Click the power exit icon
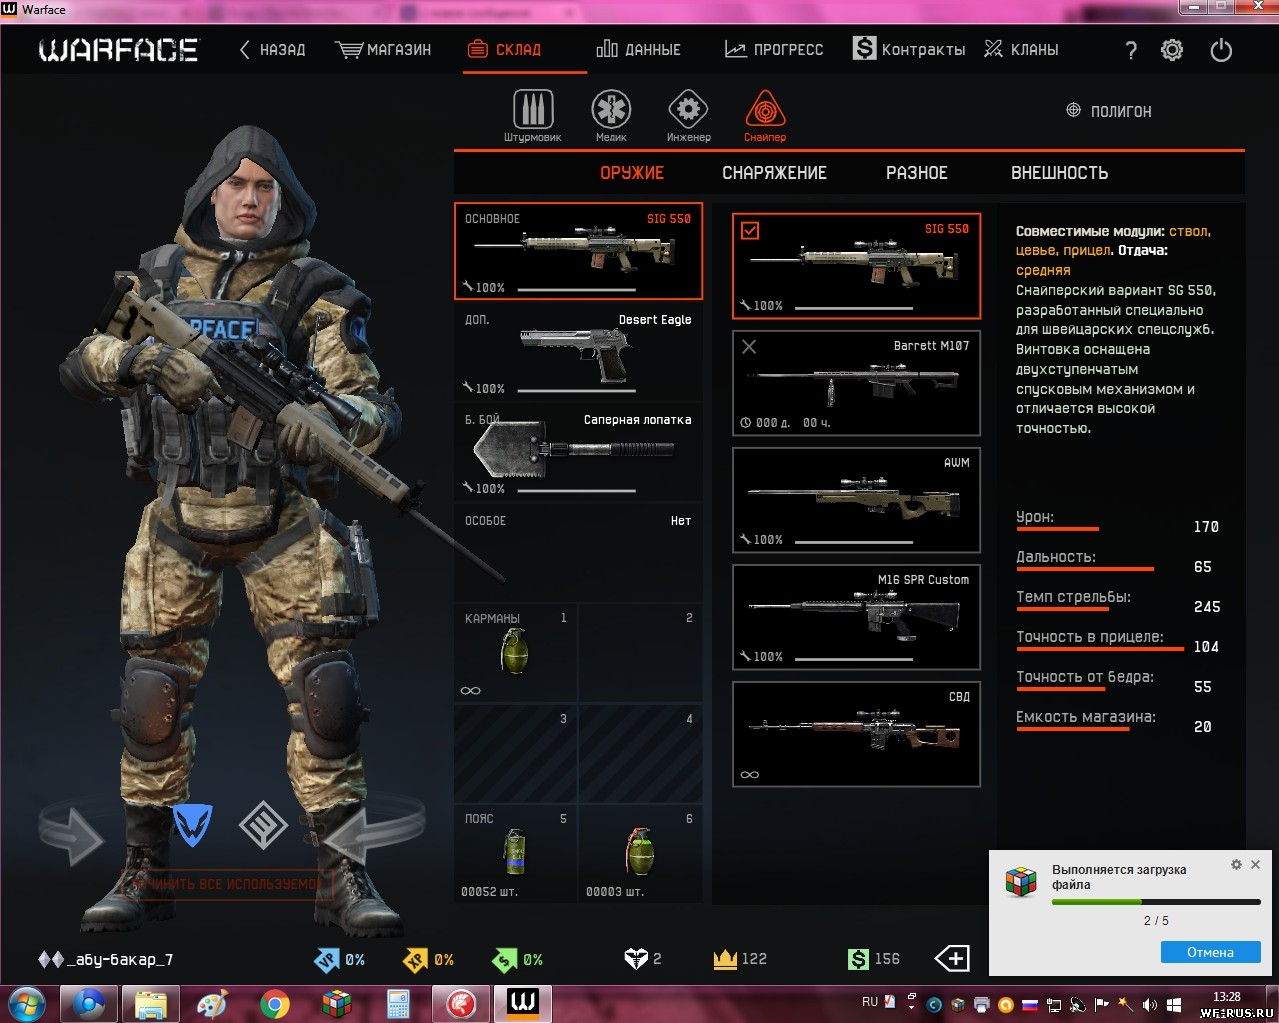 tap(1221, 50)
